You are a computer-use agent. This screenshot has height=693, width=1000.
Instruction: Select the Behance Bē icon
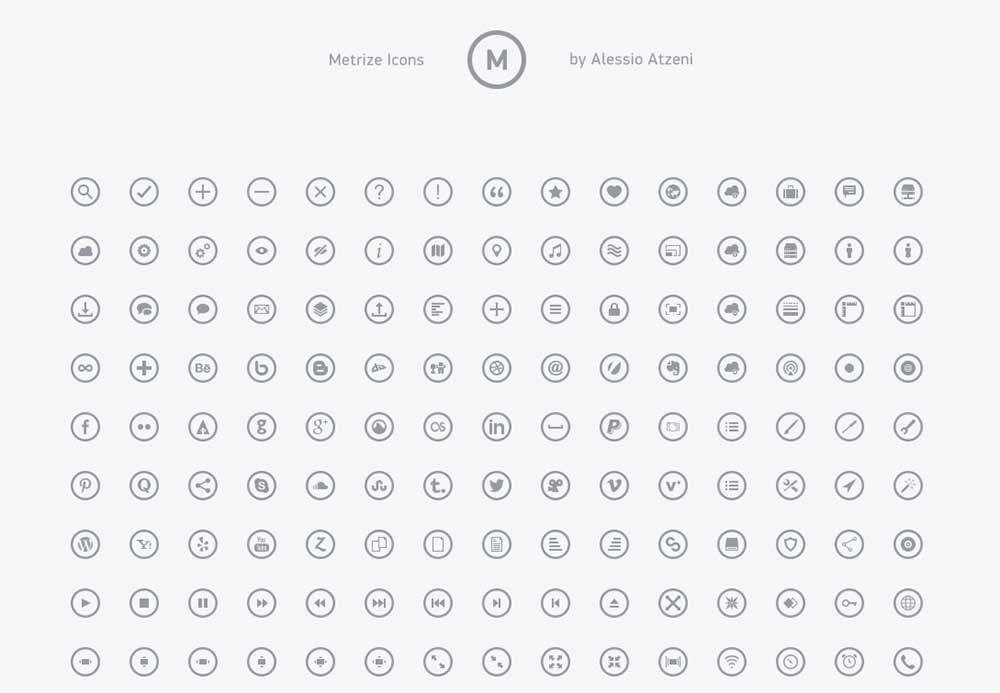pyautogui.click(x=203, y=368)
